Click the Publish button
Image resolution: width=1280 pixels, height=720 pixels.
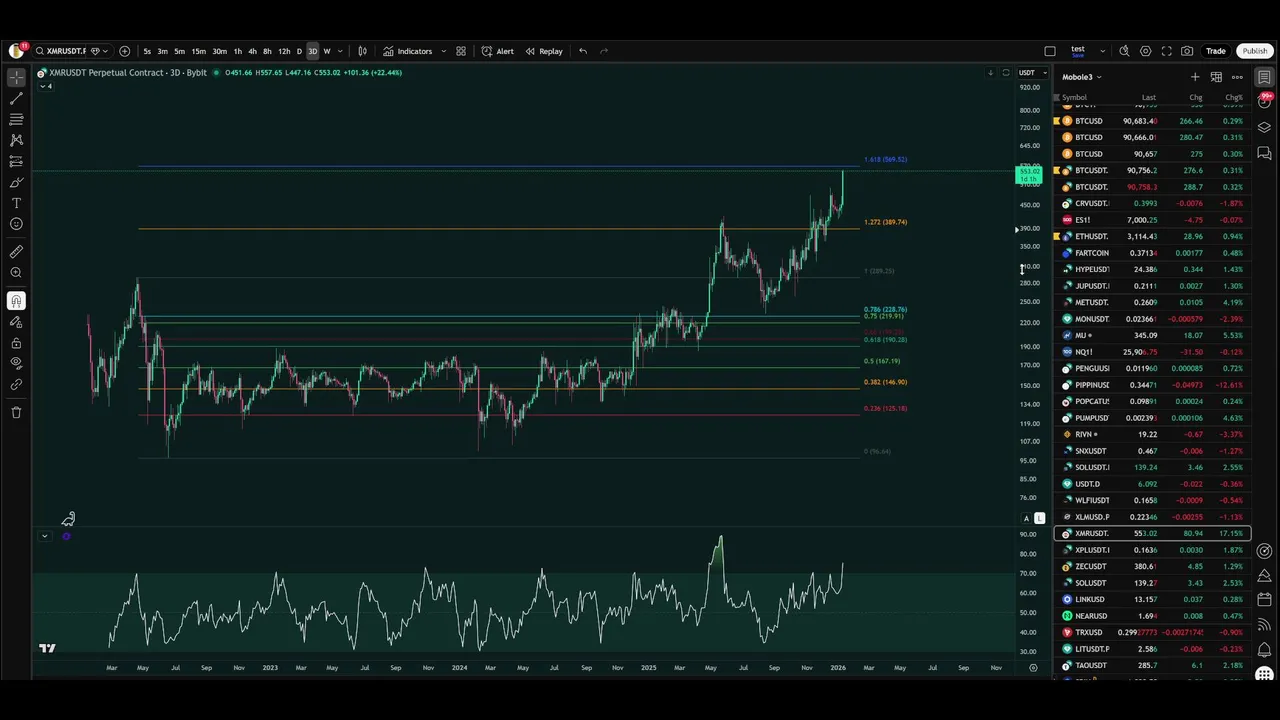[1255, 51]
